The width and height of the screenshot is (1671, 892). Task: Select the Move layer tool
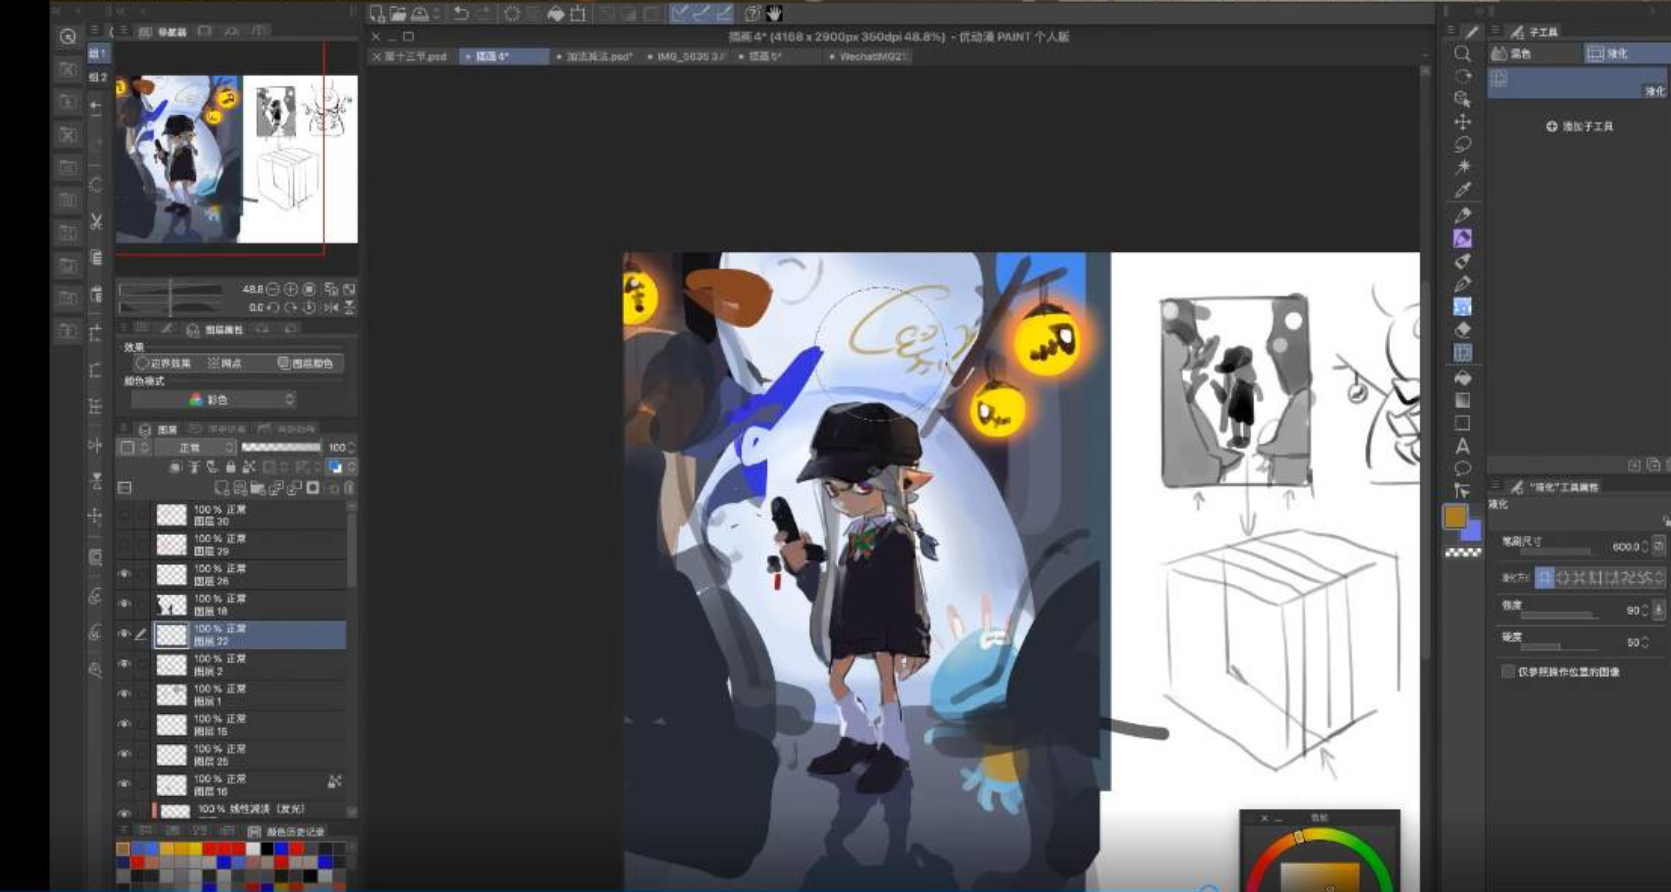[x=1462, y=122]
